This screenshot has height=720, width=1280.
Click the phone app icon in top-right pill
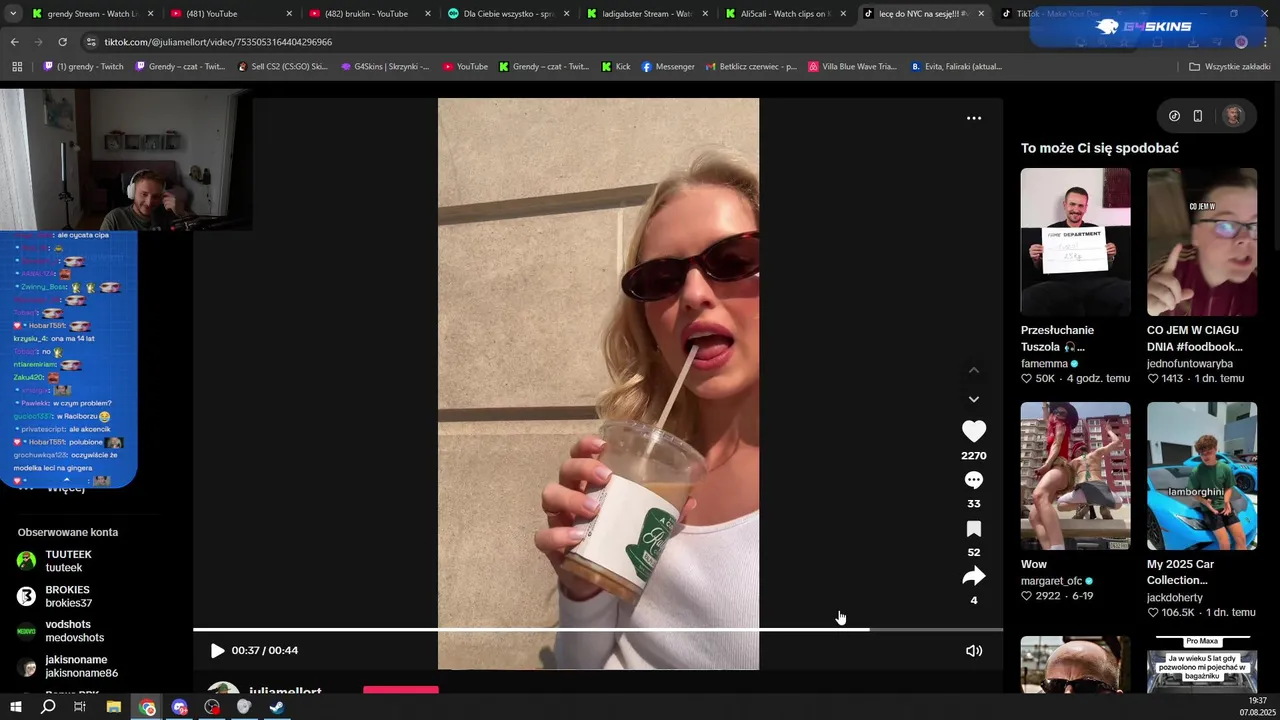pyautogui.click(x=1198, y=116)
